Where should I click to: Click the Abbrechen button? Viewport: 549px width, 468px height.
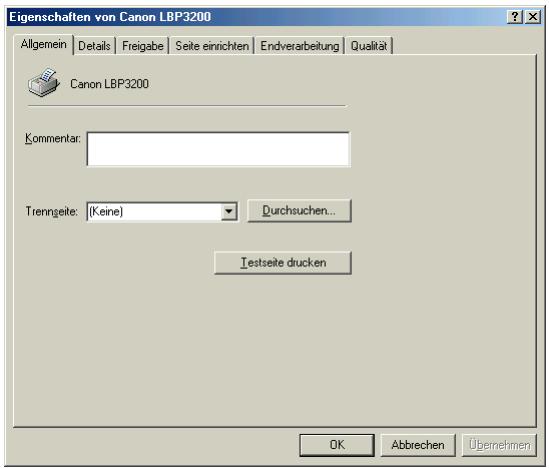tap(418, 445)
